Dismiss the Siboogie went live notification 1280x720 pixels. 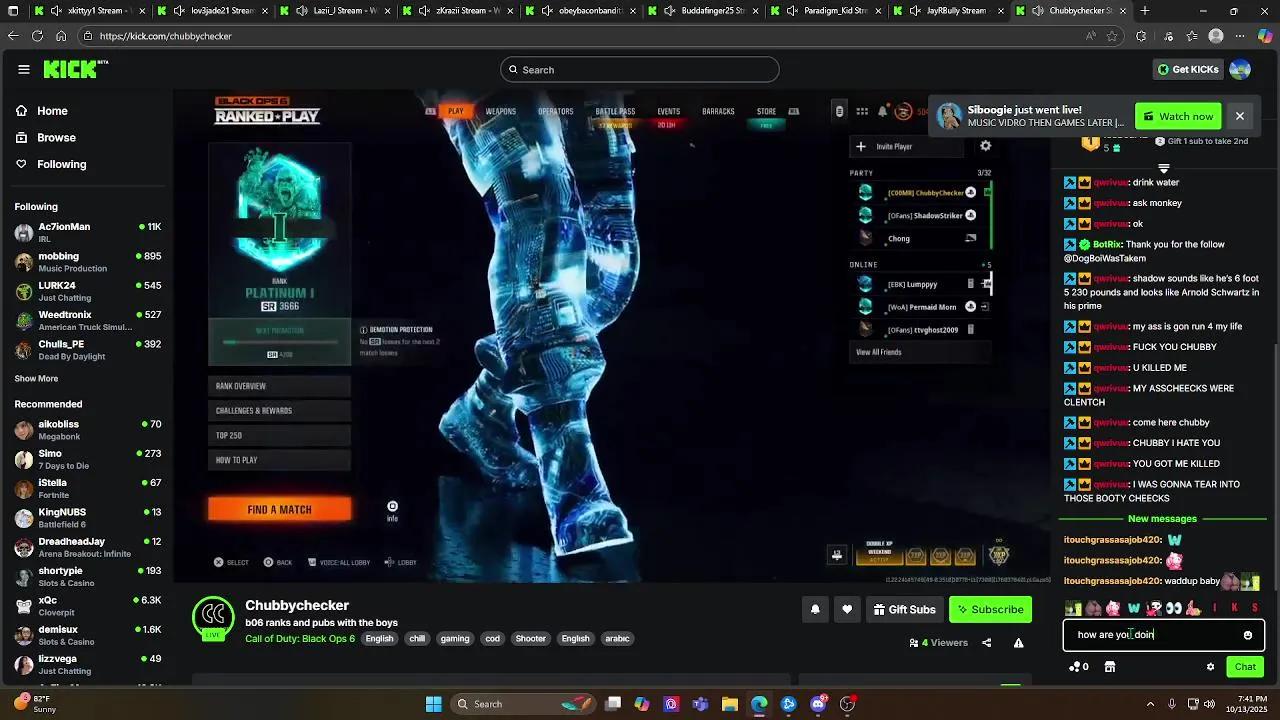(x=1239, y=116)
